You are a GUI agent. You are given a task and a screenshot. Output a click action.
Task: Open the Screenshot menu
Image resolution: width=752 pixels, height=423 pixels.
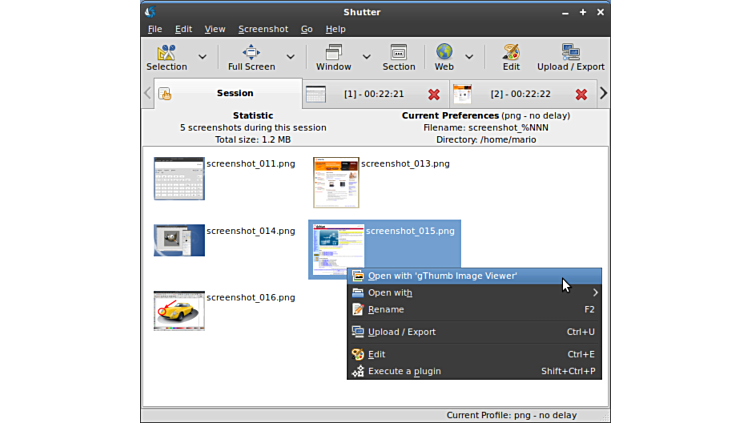click(x=263, y=29)
